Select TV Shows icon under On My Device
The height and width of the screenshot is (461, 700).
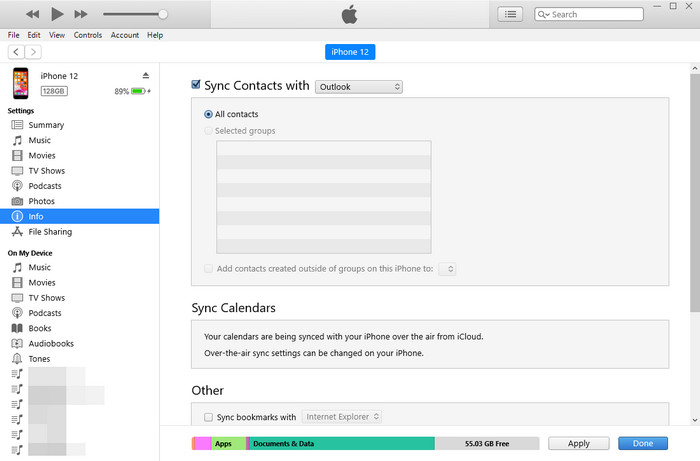17,298
